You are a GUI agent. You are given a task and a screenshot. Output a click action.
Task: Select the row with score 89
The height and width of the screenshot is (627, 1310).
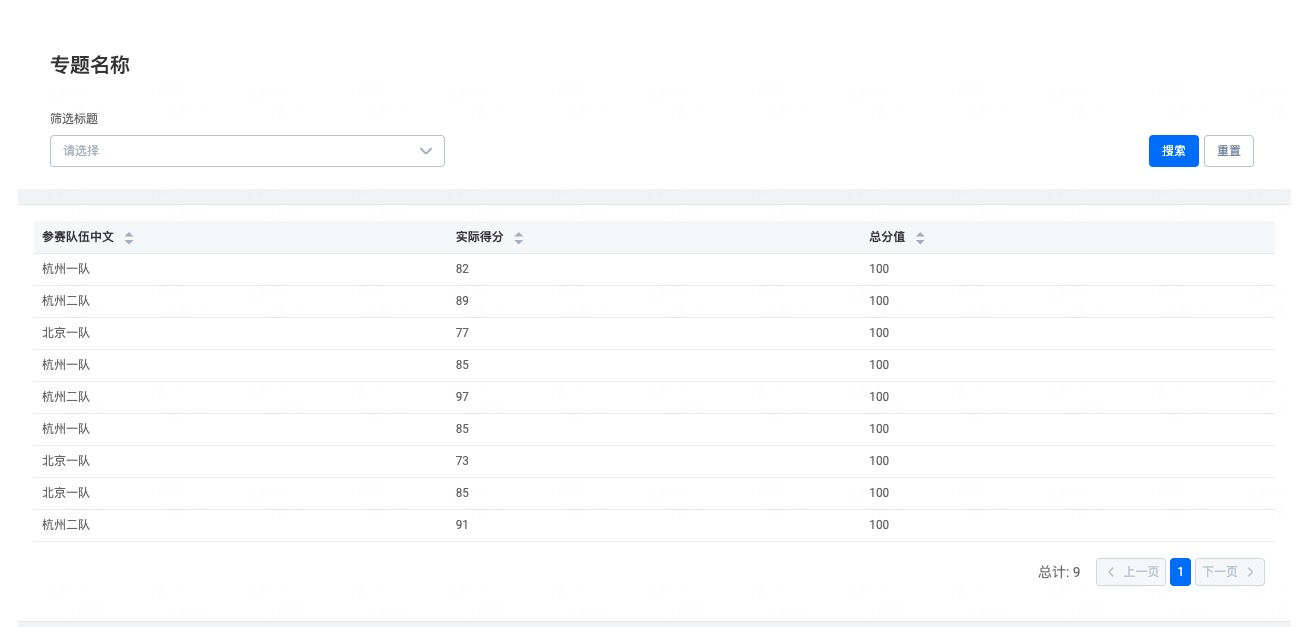pyautogui.click(x=462, y=302)
